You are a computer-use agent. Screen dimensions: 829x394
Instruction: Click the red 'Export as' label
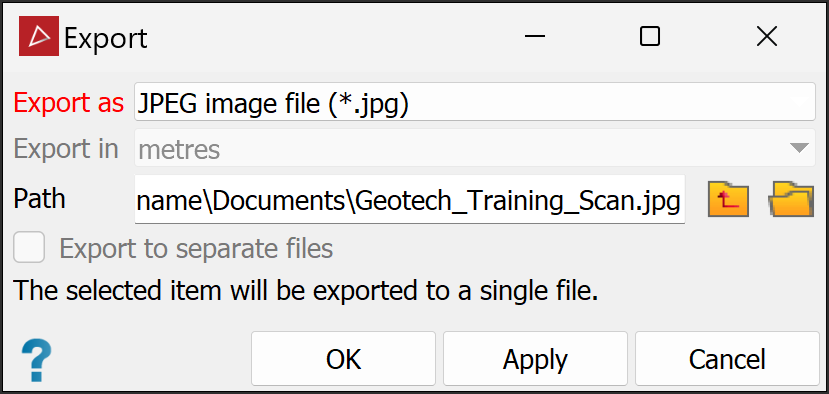coord(69,103)
